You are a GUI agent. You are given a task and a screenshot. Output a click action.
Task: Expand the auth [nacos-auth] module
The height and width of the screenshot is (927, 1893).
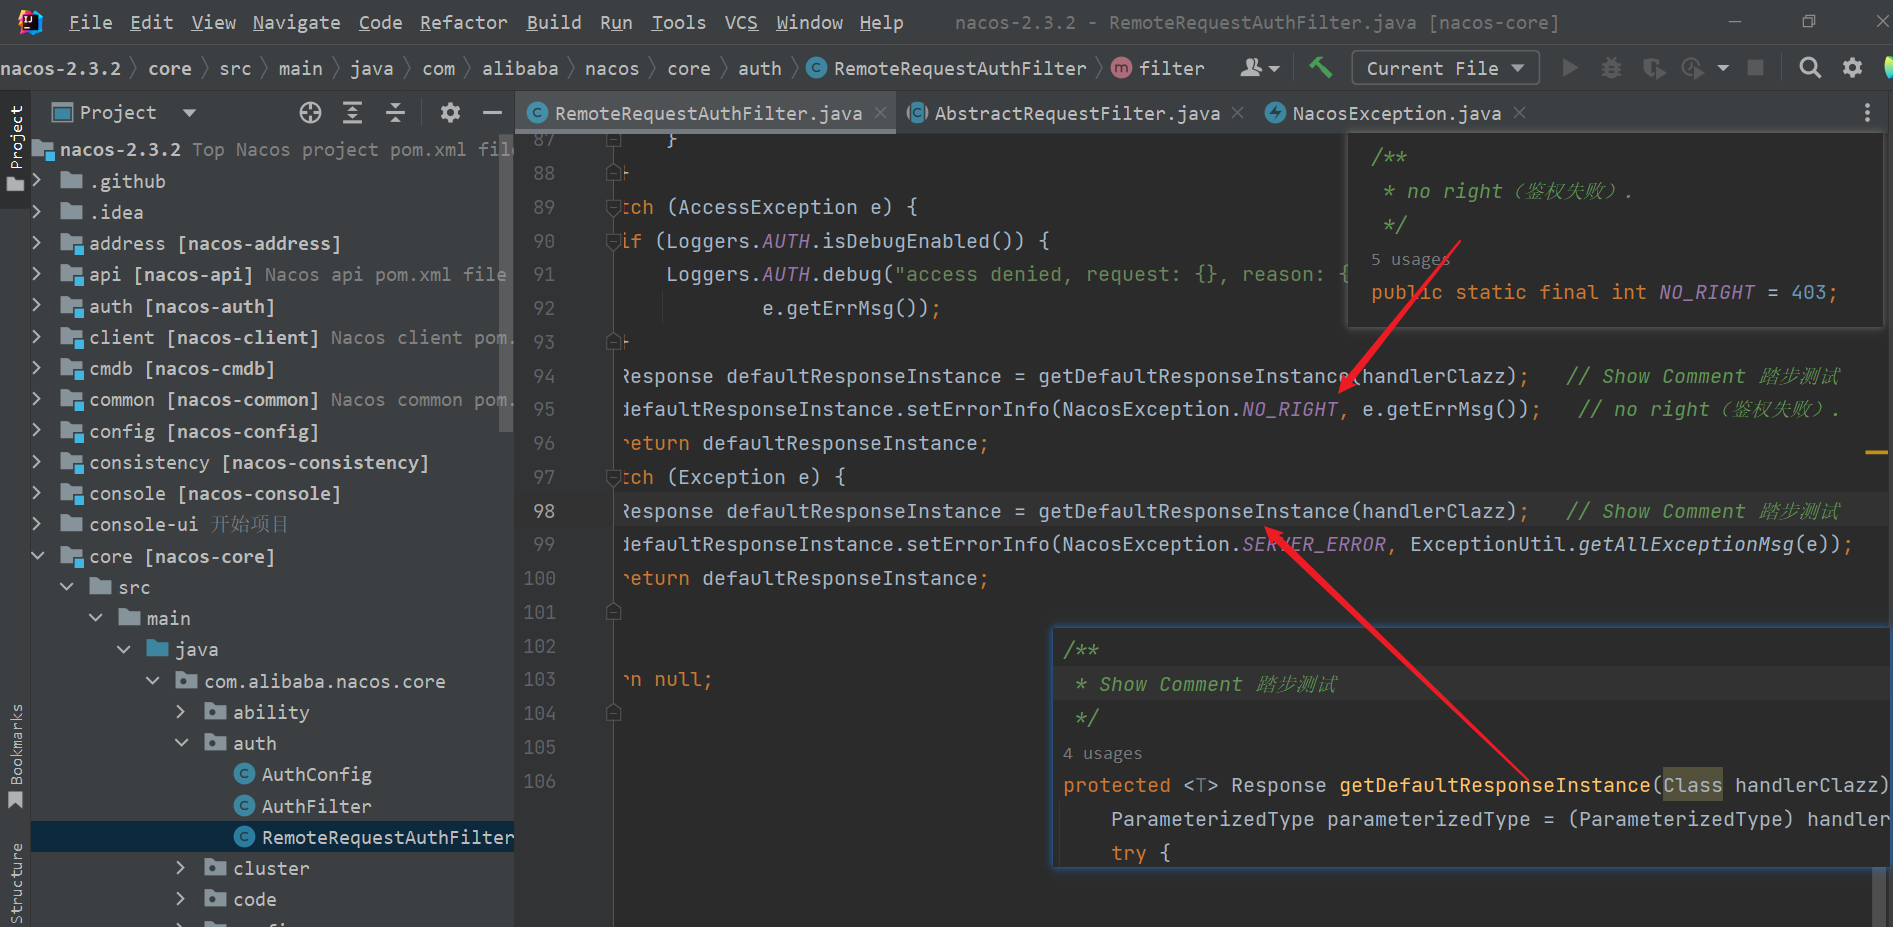click(x=37, y=306)
